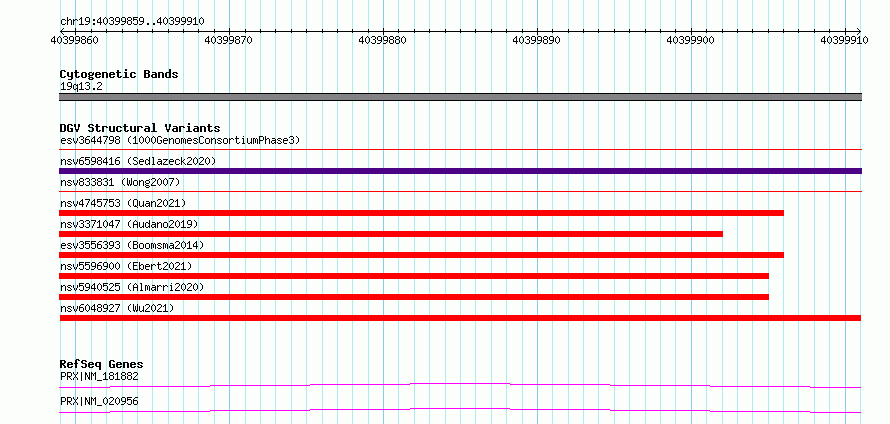Click ruler tick label 40399900
Screen dimensions: 890x424
(691, 40)
